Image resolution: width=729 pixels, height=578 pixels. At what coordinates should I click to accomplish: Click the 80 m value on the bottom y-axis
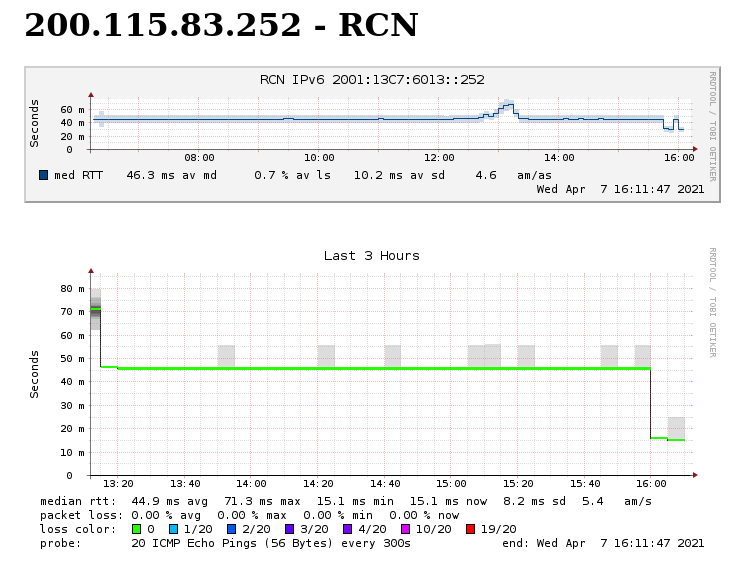point(72,289)
